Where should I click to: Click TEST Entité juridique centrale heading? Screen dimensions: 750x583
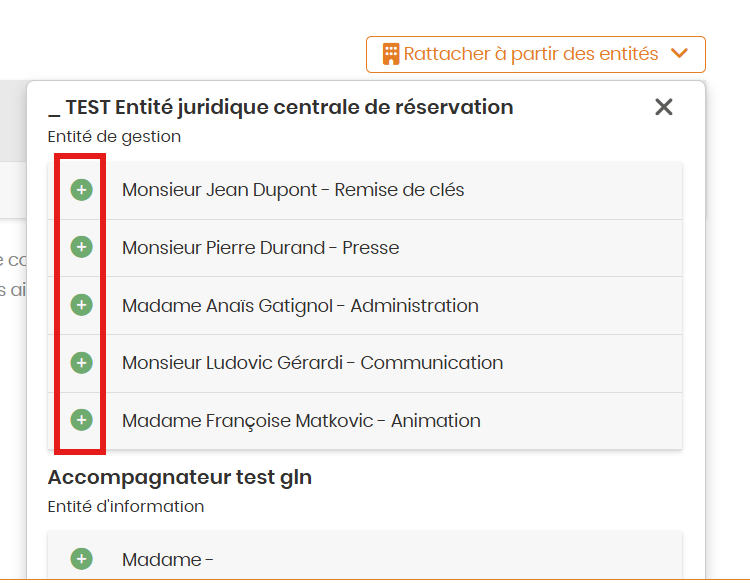click(281, 107)
